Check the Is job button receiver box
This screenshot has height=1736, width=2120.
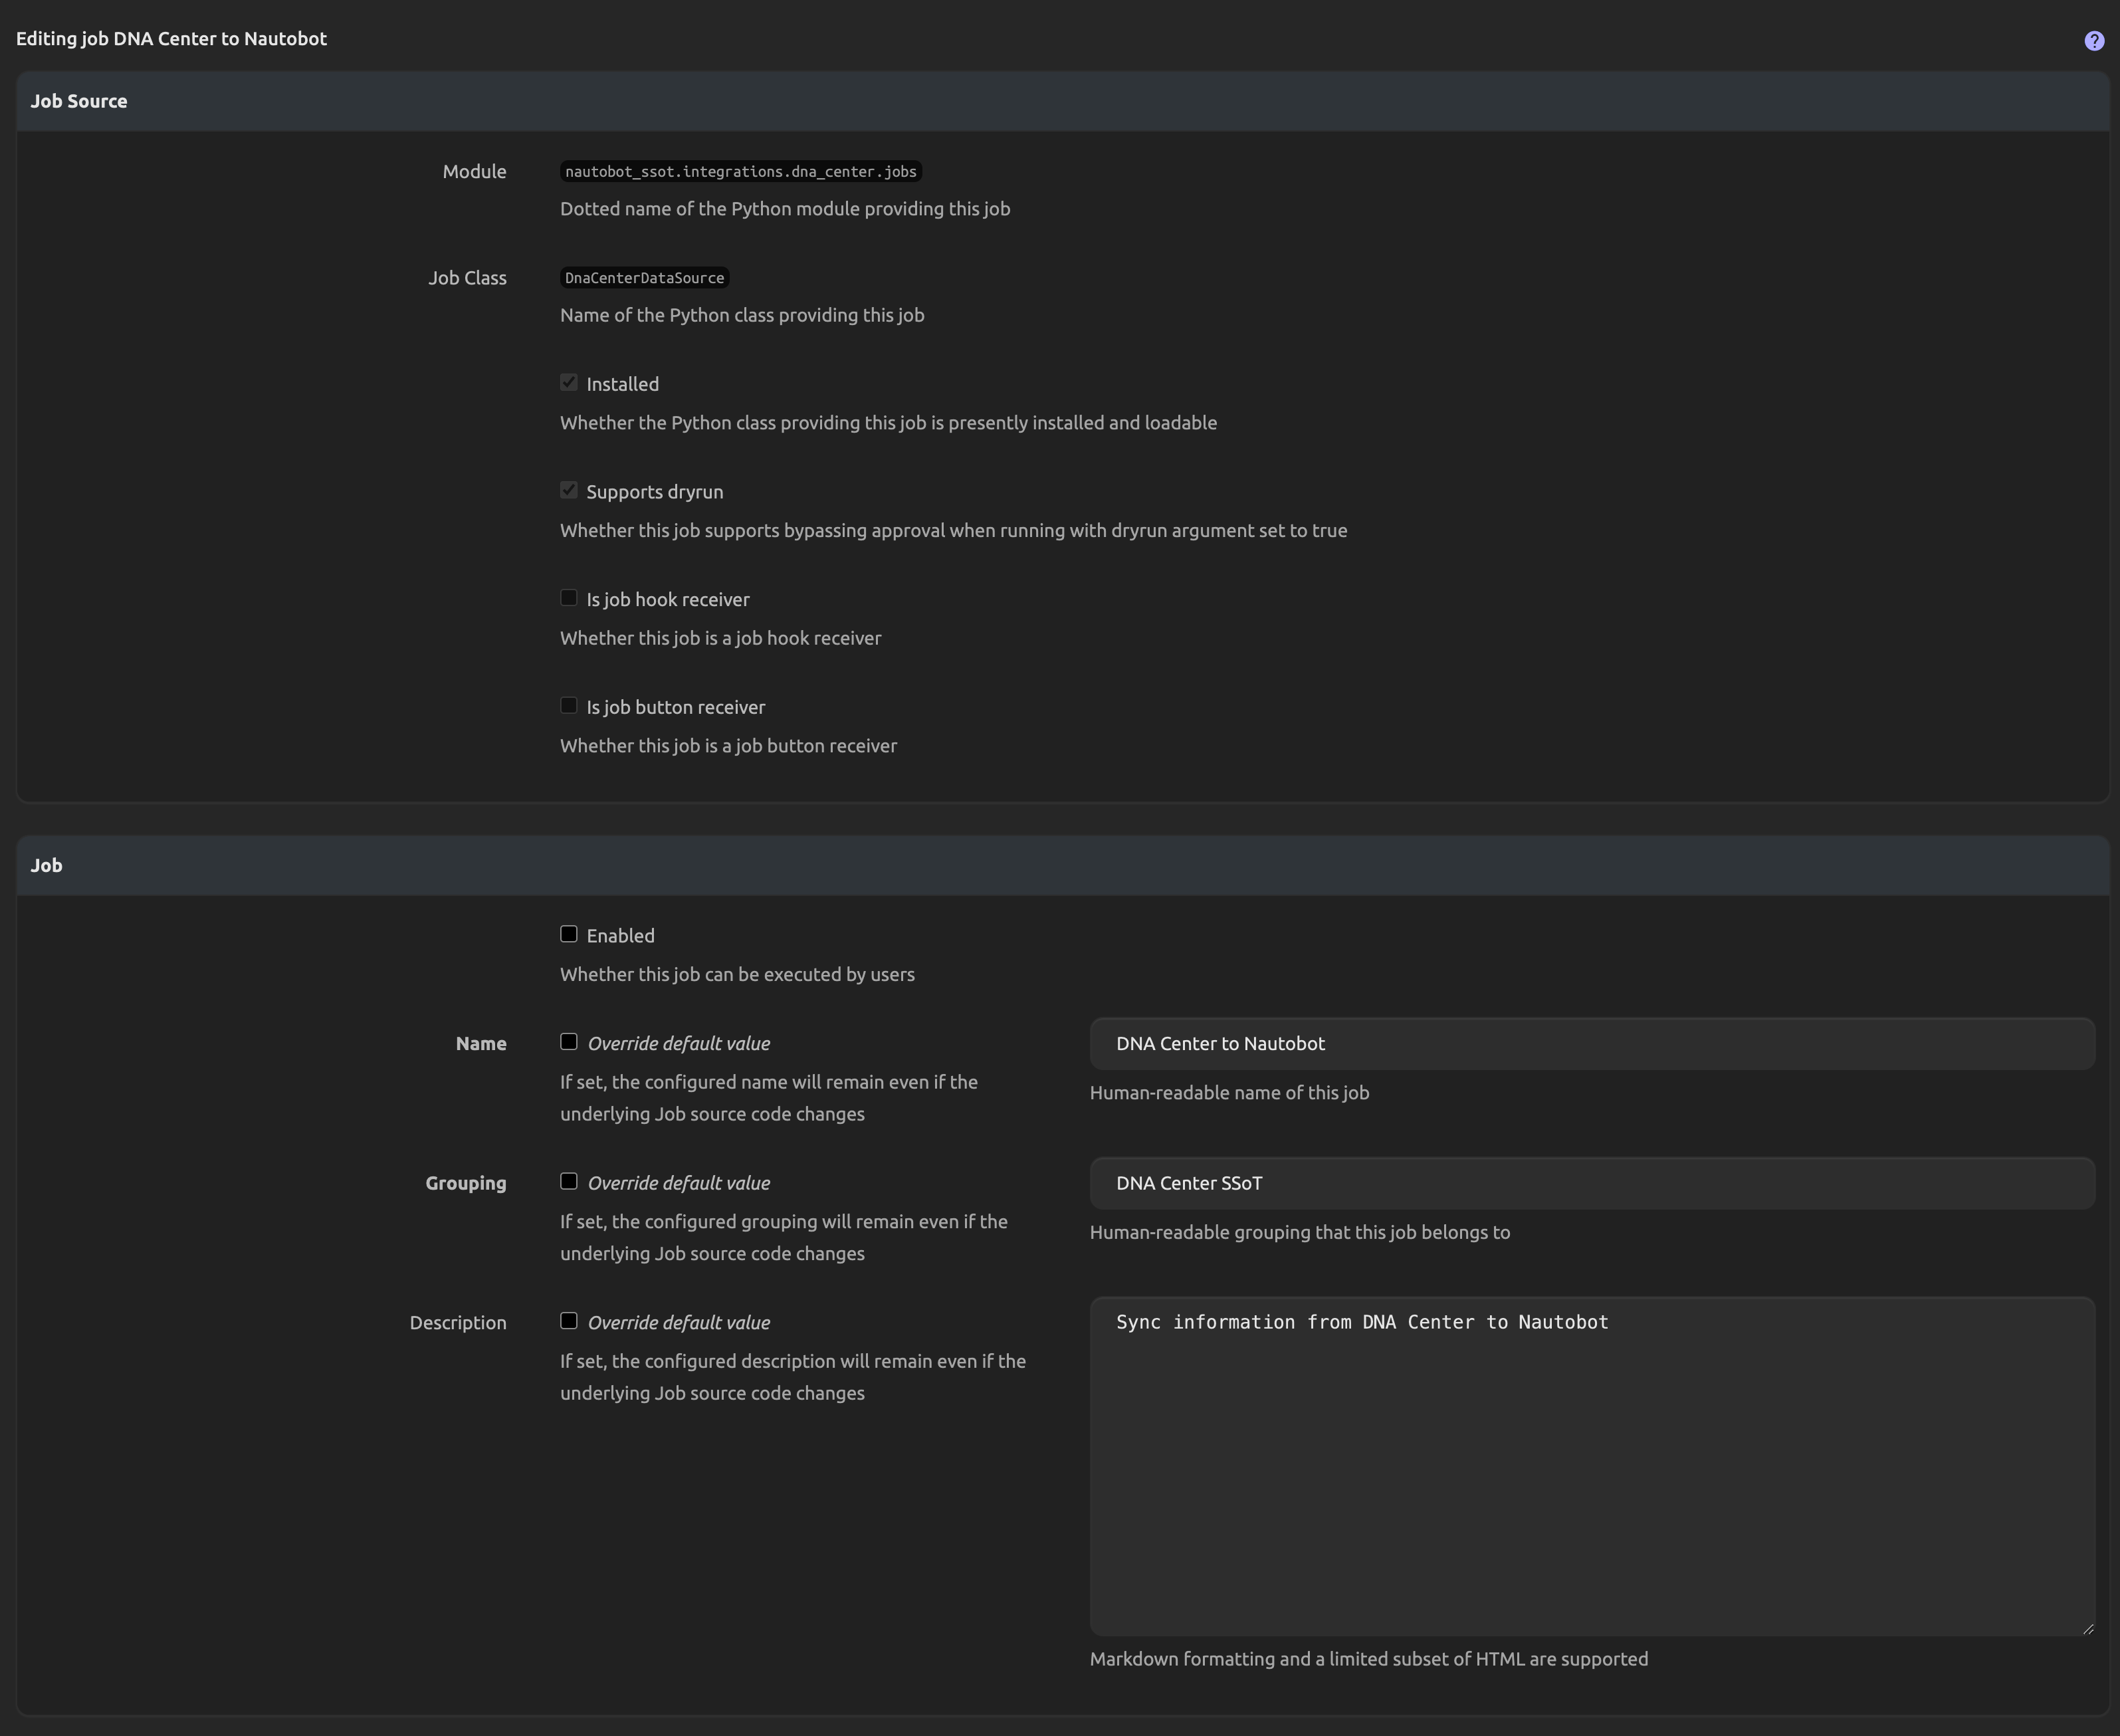point(569,706)
